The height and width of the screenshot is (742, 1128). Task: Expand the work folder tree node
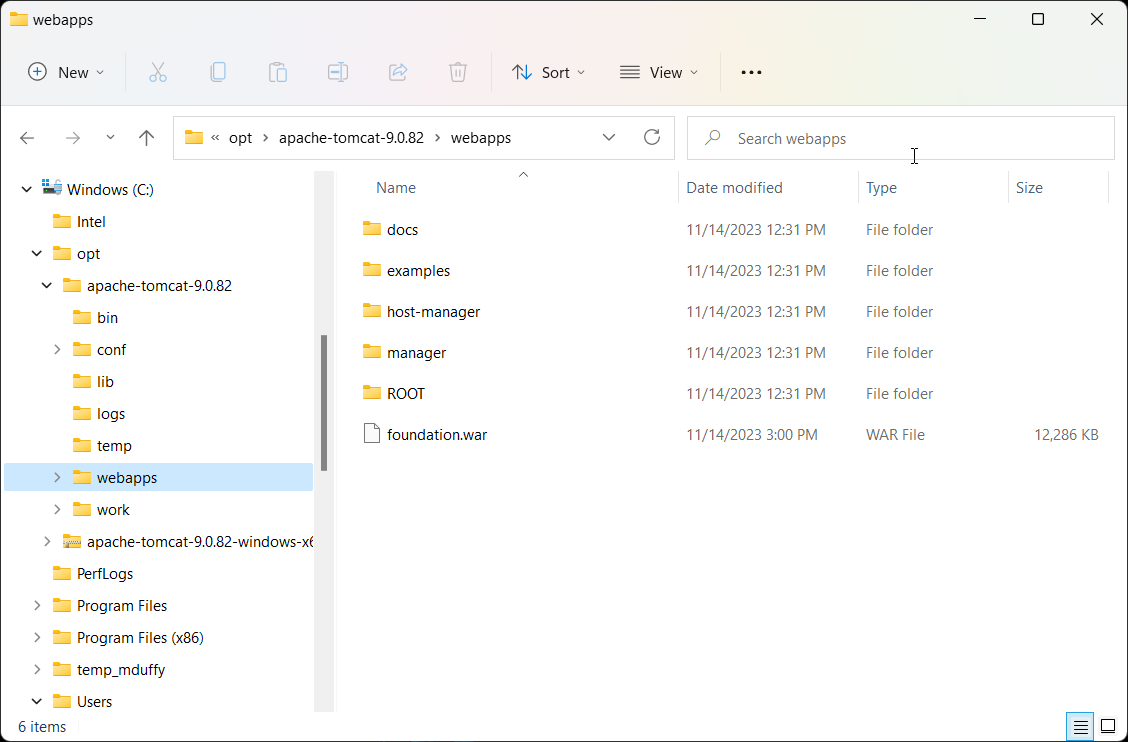tap(57, 510)
